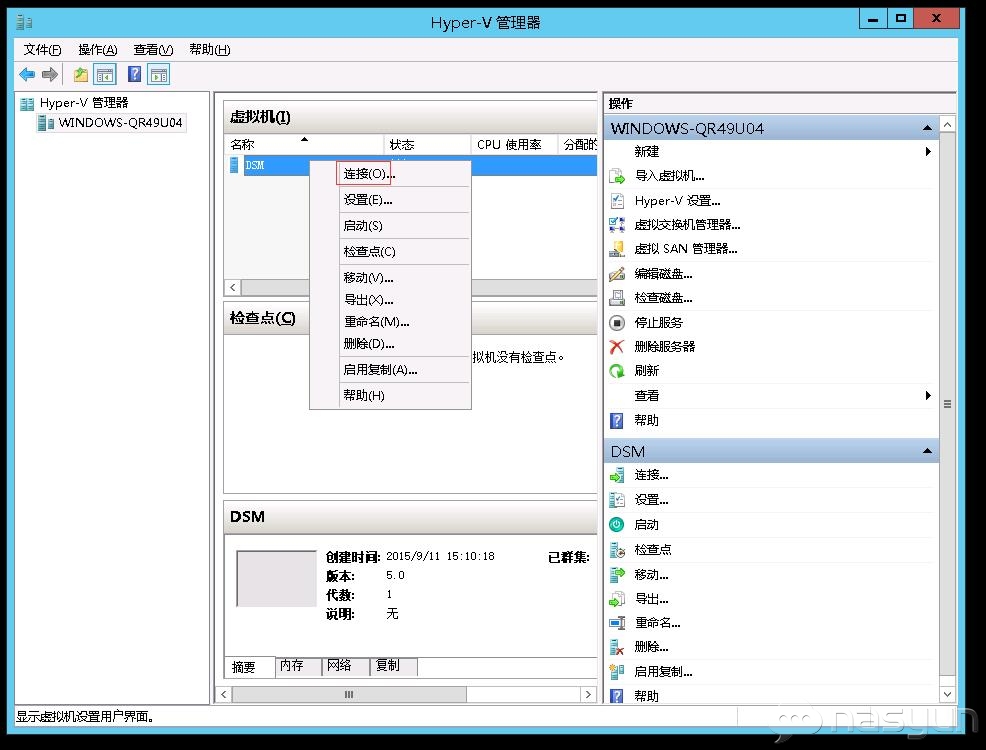Click the actions pane scroll-up arrow
Viewport: 986px width, 750px height.
pyautogui.click(x=948, y=124)
